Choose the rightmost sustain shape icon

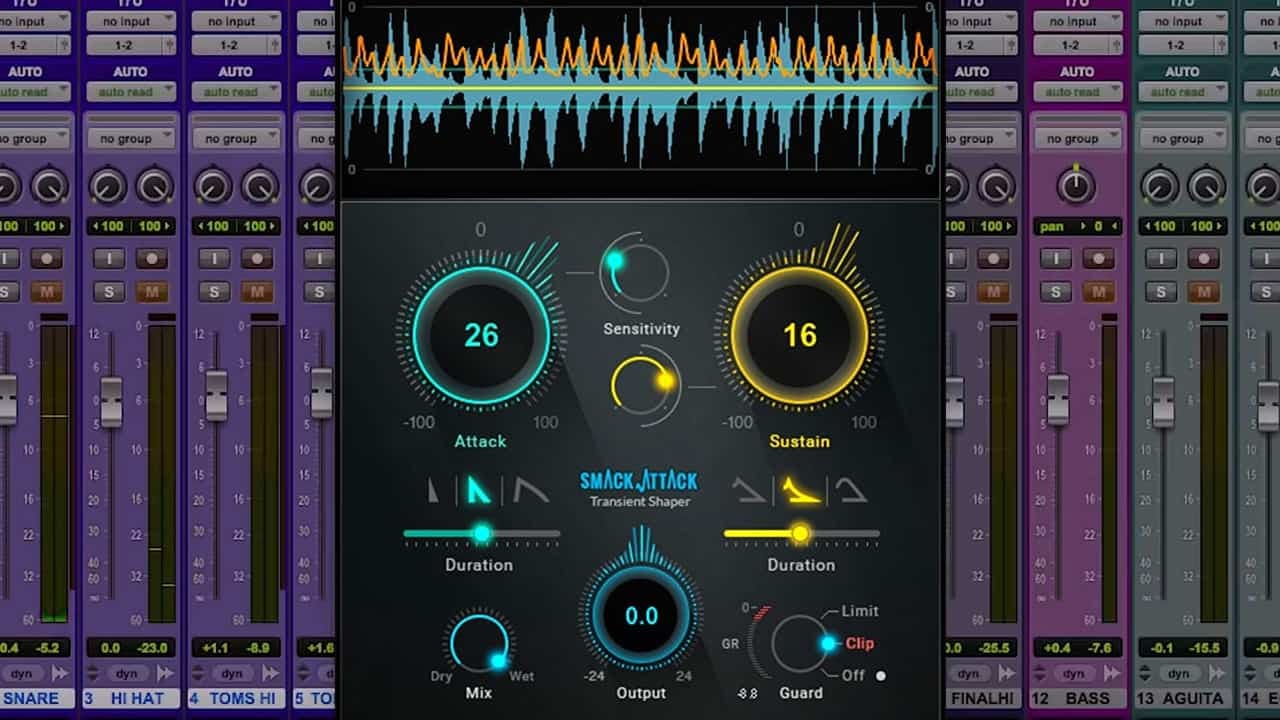[x=851, y=490]
